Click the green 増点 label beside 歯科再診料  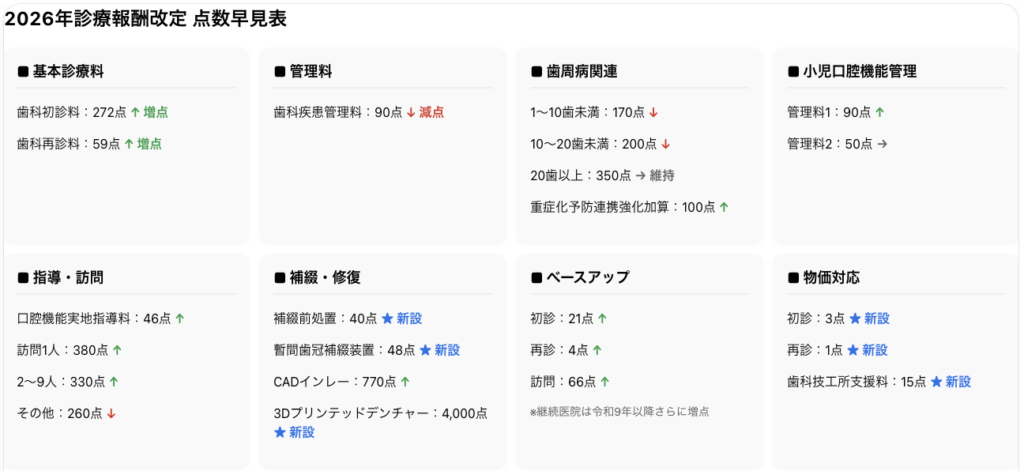coord(149,144)
